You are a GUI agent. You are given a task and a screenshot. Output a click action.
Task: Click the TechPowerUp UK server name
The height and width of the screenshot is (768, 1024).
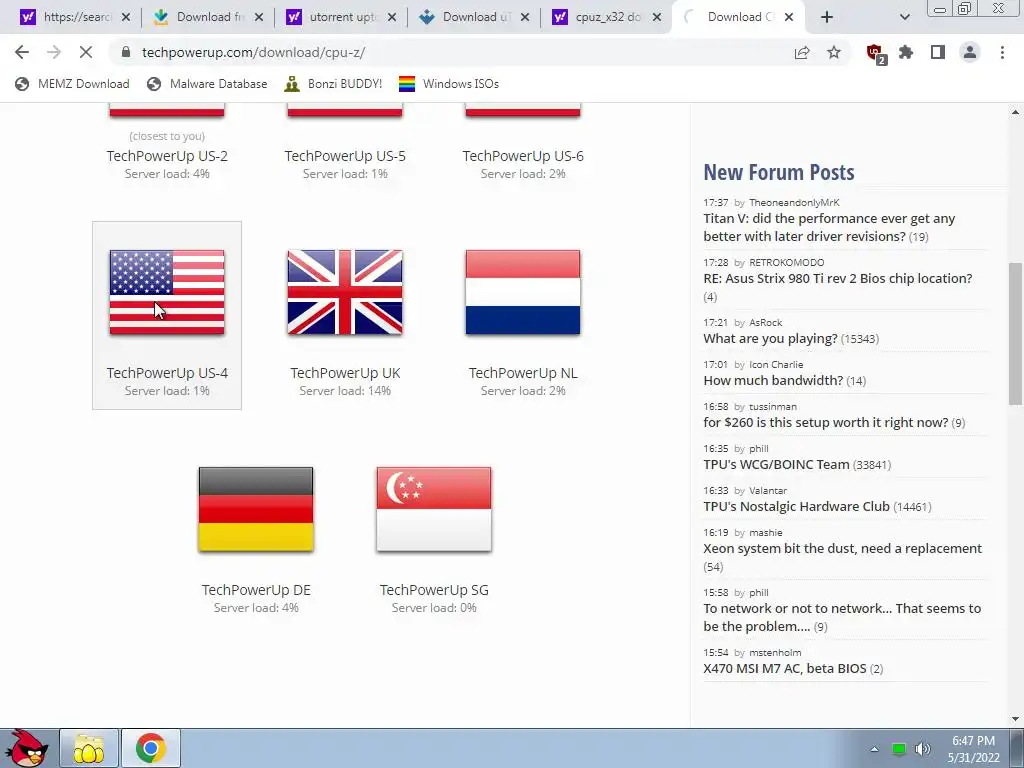345,373
